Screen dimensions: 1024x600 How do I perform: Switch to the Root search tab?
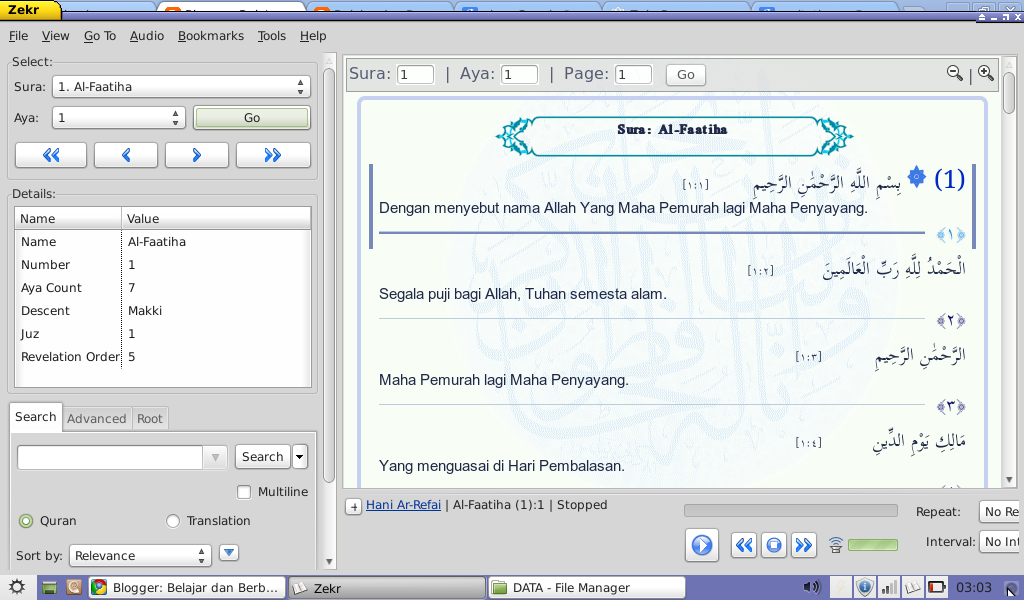click(x=150, y=418)
